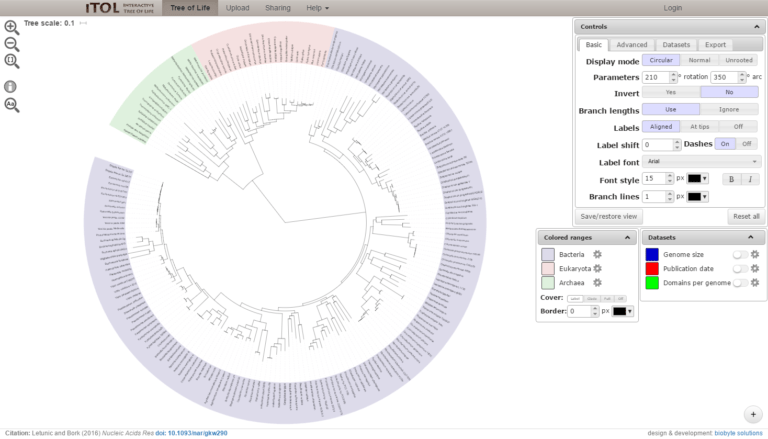
Task: Turn on Publication date dataset toggle
Action: 740,269
